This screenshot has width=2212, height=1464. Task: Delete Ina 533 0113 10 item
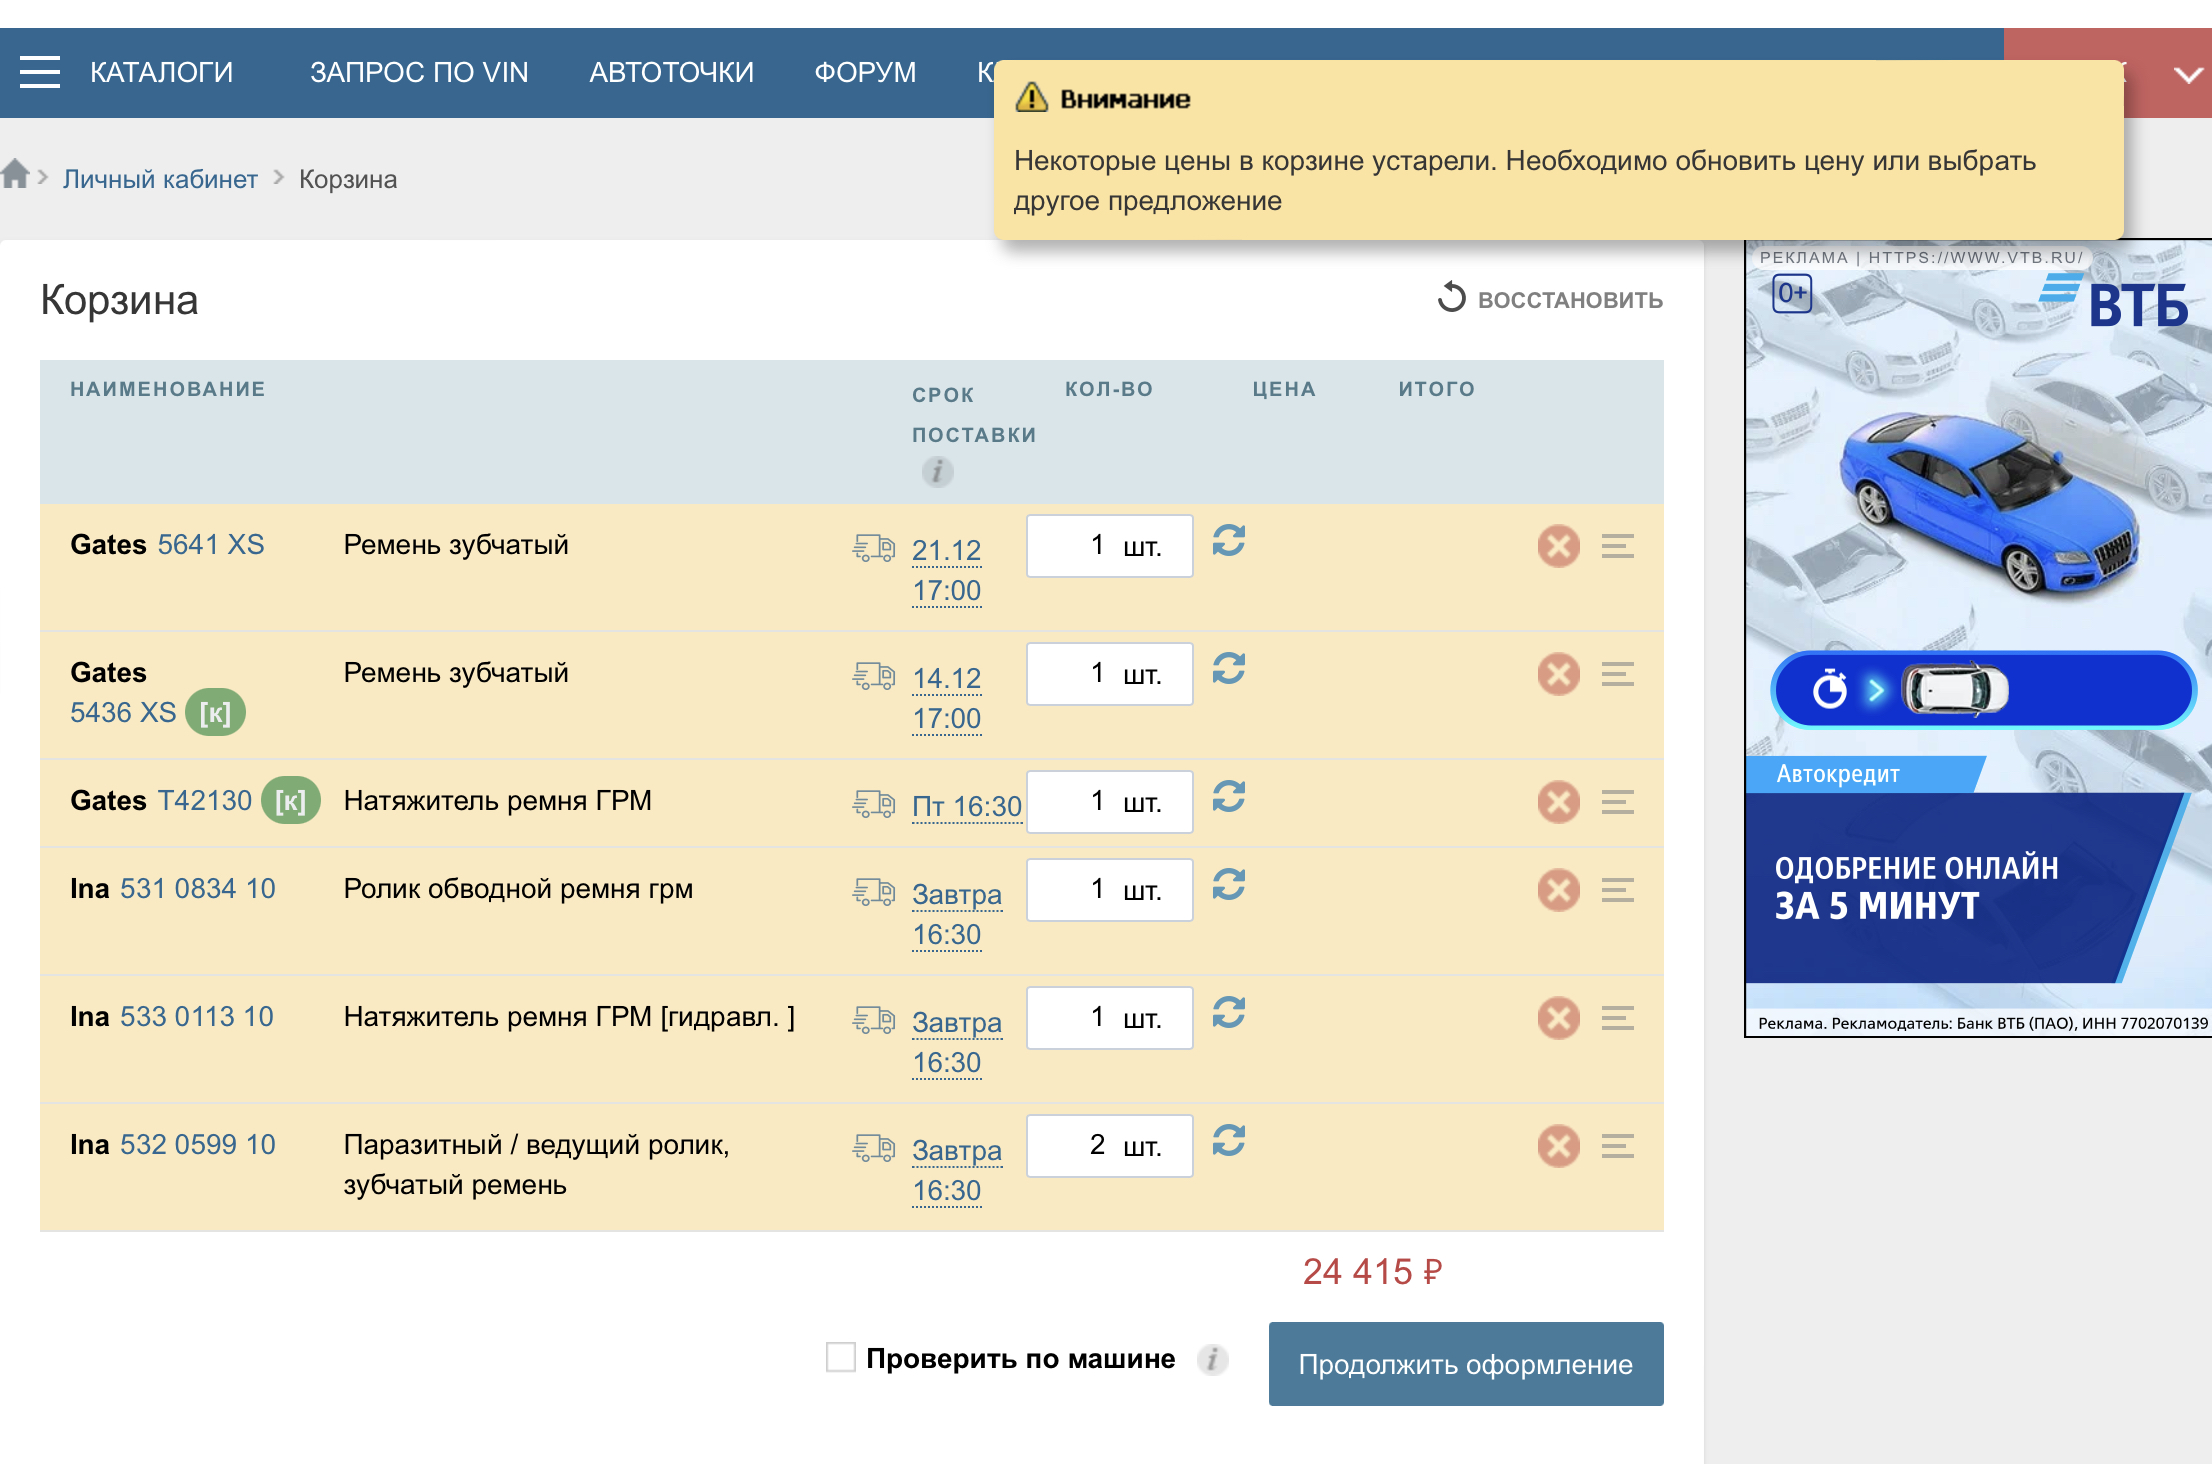pos(1558,1018)
